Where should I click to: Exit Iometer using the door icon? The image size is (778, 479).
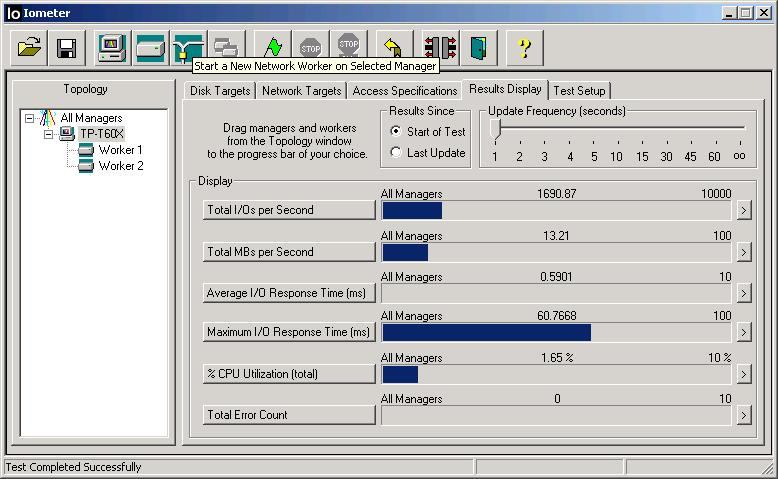(x=479, y=48)
